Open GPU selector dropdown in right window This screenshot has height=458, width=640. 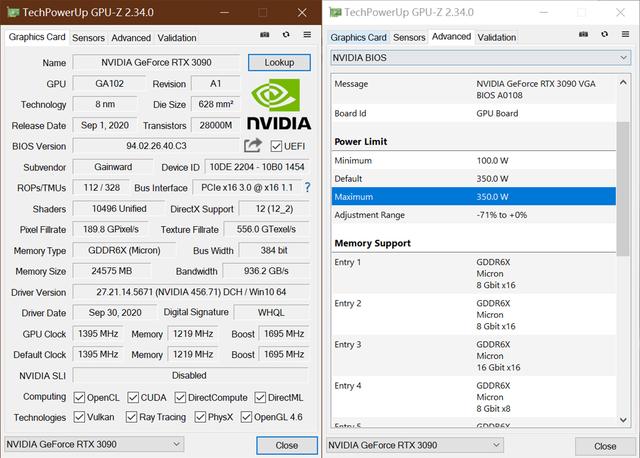pos(415,445)
